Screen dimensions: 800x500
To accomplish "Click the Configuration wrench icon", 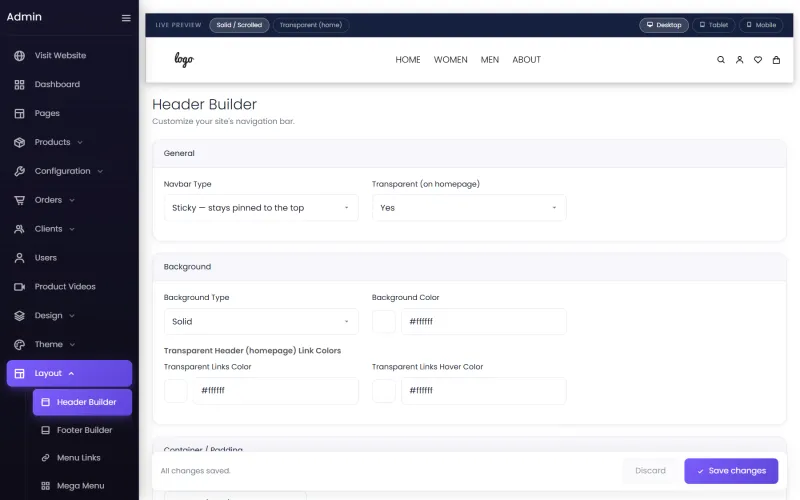I will (19, 171).
